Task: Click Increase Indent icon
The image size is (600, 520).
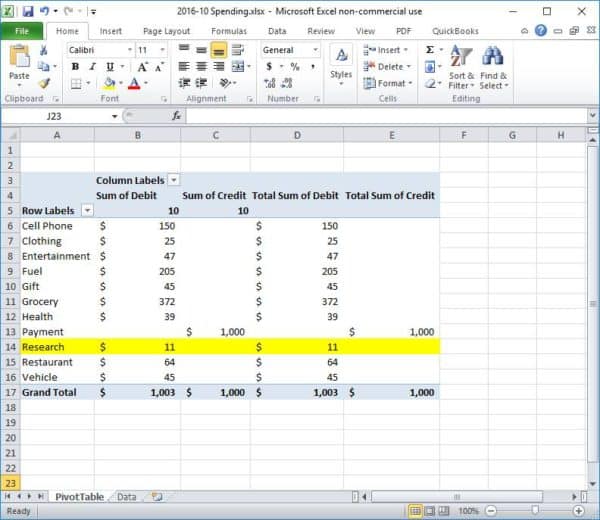Action: pyautogui.click(x=201, y=83)
